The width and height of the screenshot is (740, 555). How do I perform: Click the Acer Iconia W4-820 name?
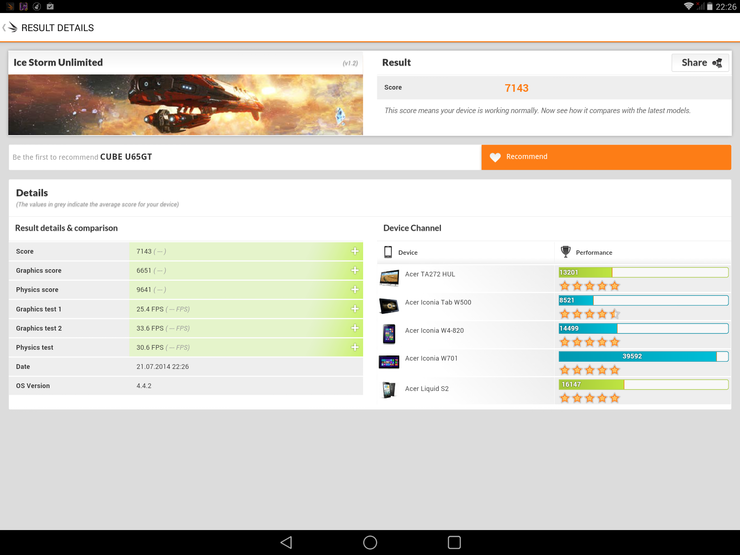click(x=434, y=330)
